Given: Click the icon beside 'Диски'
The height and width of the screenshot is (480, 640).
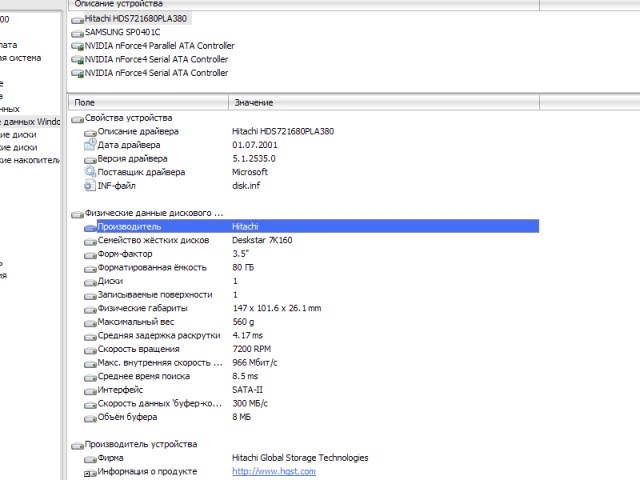Looking at the screenshot, I should click(90, 282).
